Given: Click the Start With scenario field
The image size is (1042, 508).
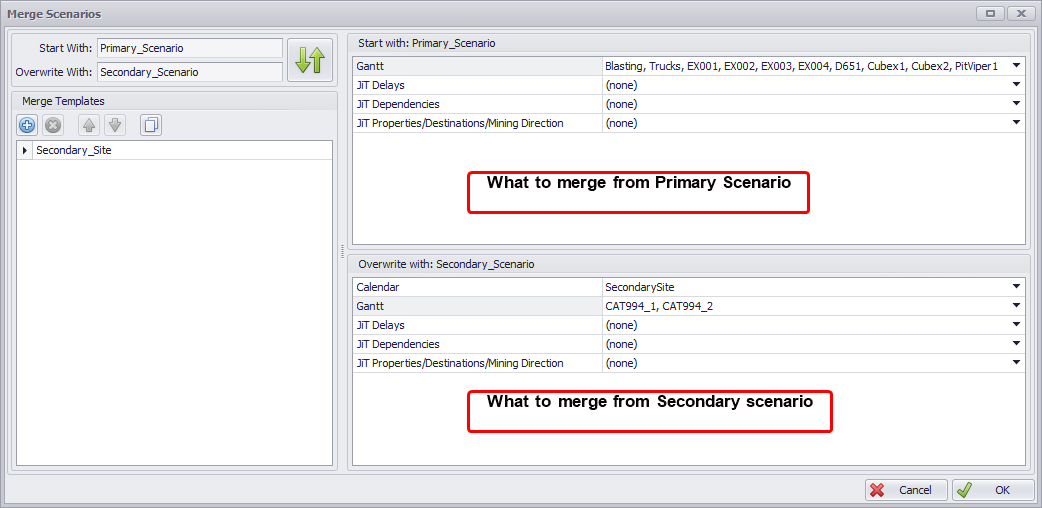Looking at the screenshot, I should click(x=190, y=48).
